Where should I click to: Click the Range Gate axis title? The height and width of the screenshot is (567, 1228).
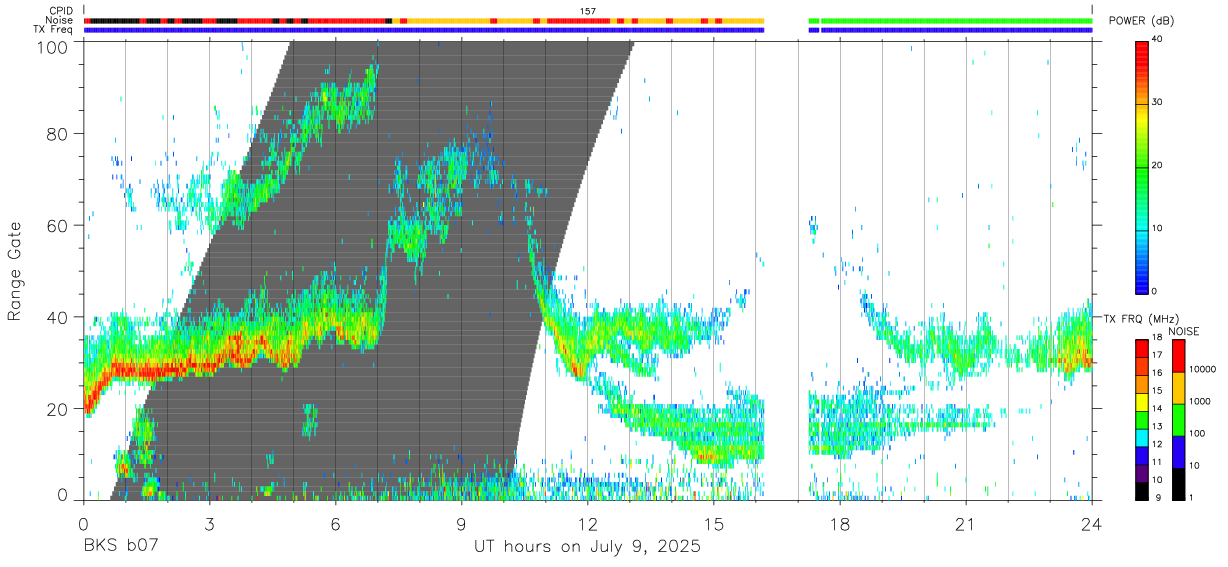(x=15, y=271)
